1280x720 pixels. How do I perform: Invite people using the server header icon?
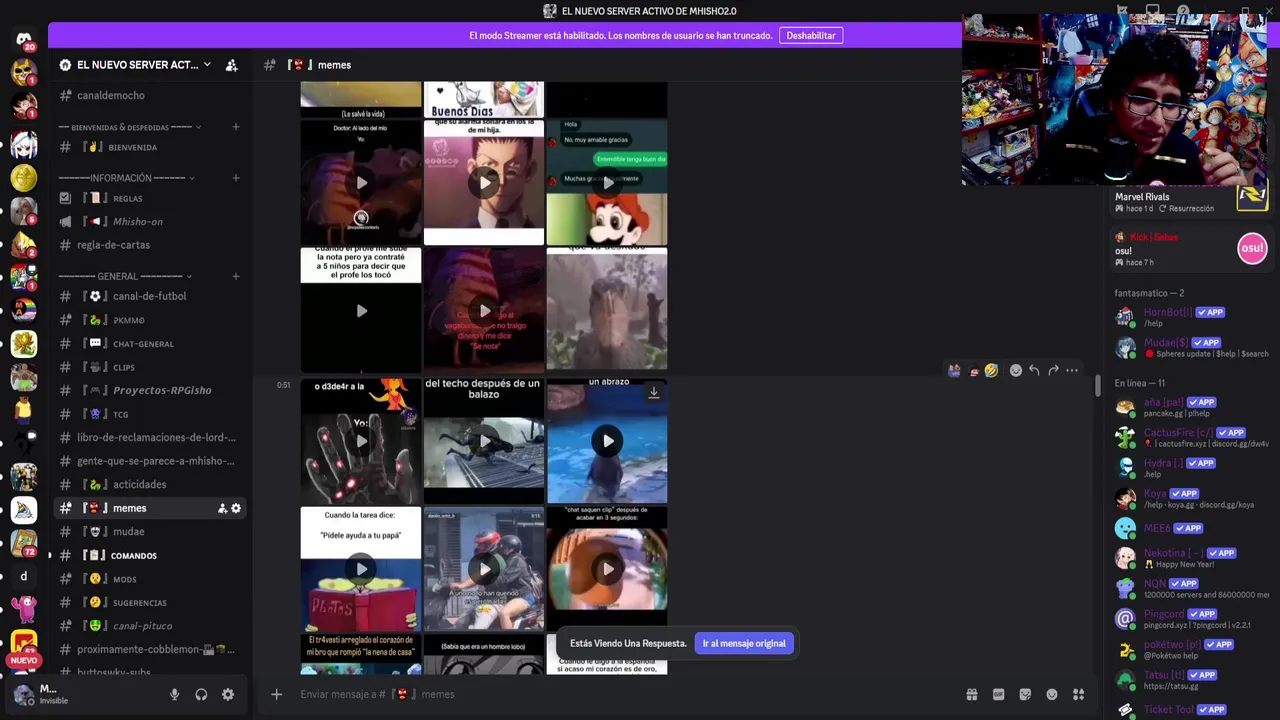(x=231, y=65)
